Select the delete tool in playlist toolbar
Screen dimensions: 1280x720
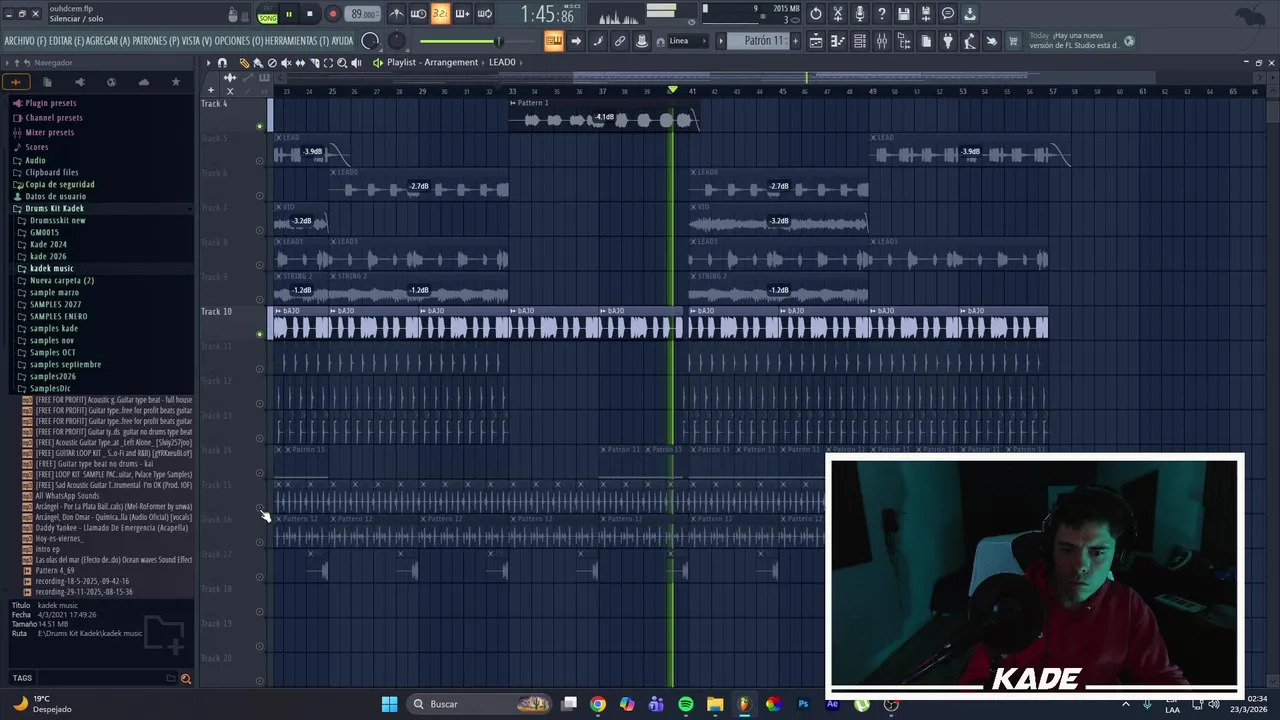(x=272, y=62)
